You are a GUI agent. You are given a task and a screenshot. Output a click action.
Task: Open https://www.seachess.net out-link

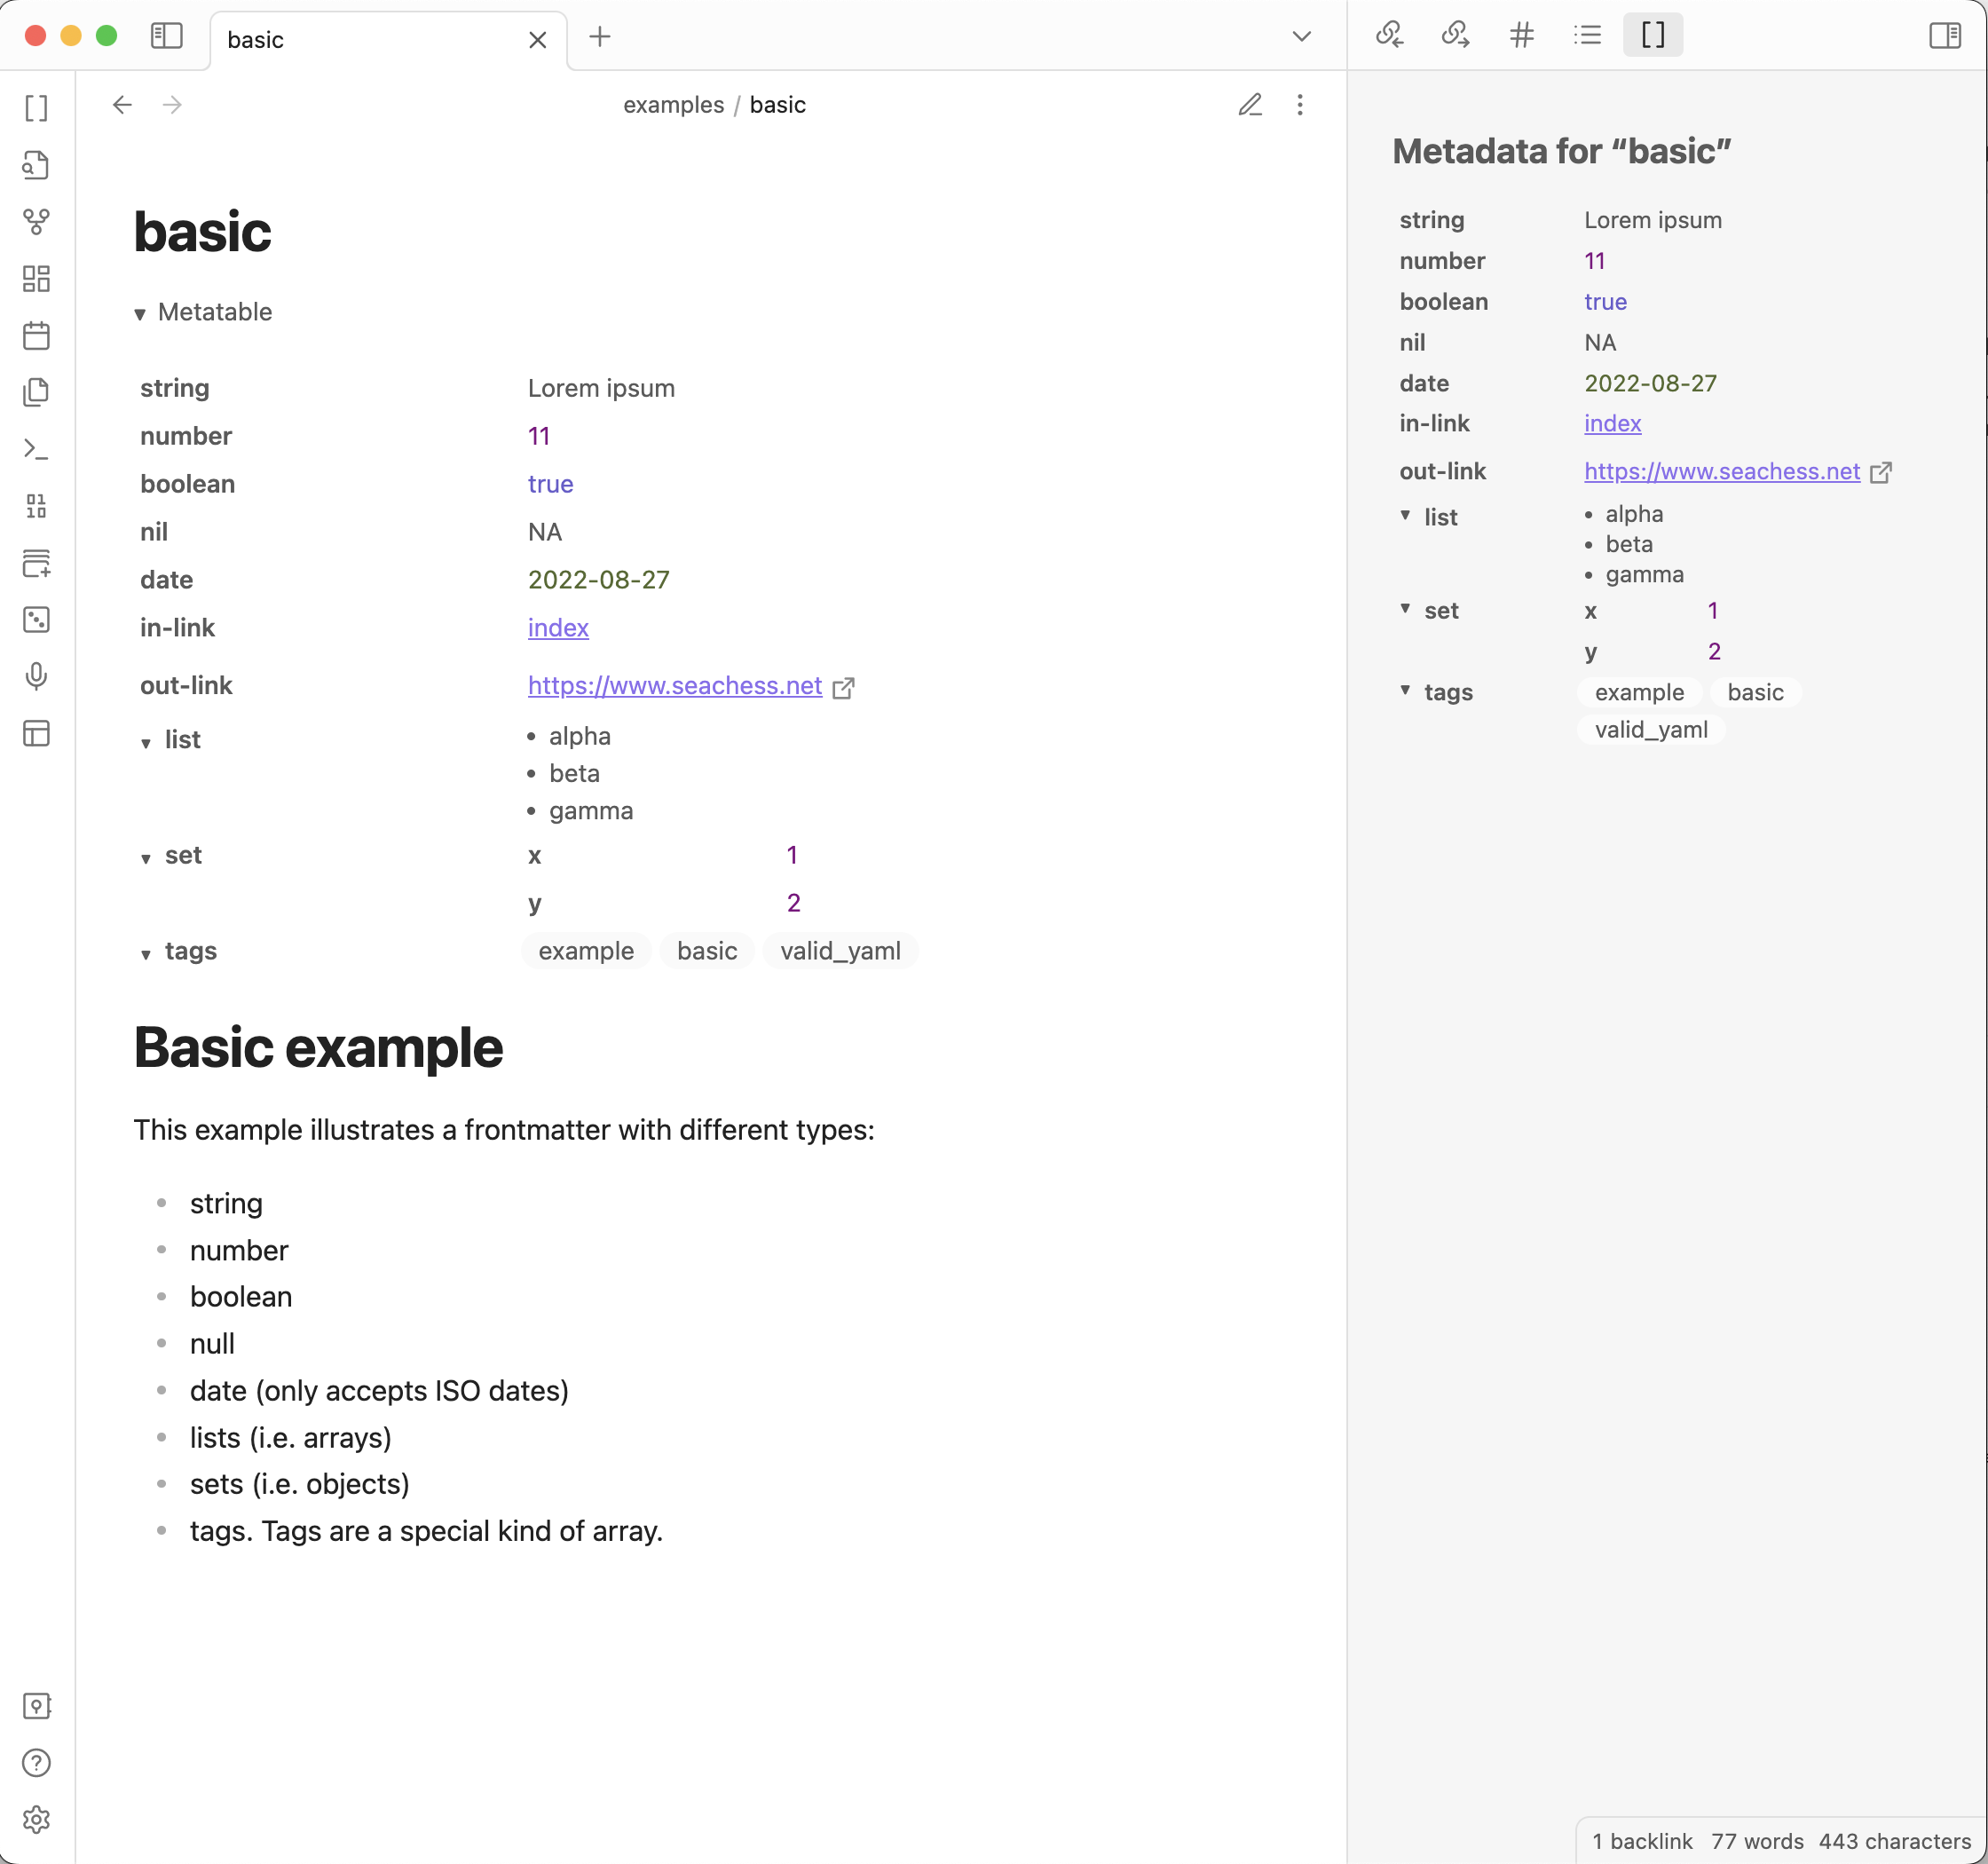[x=676, y=685]
